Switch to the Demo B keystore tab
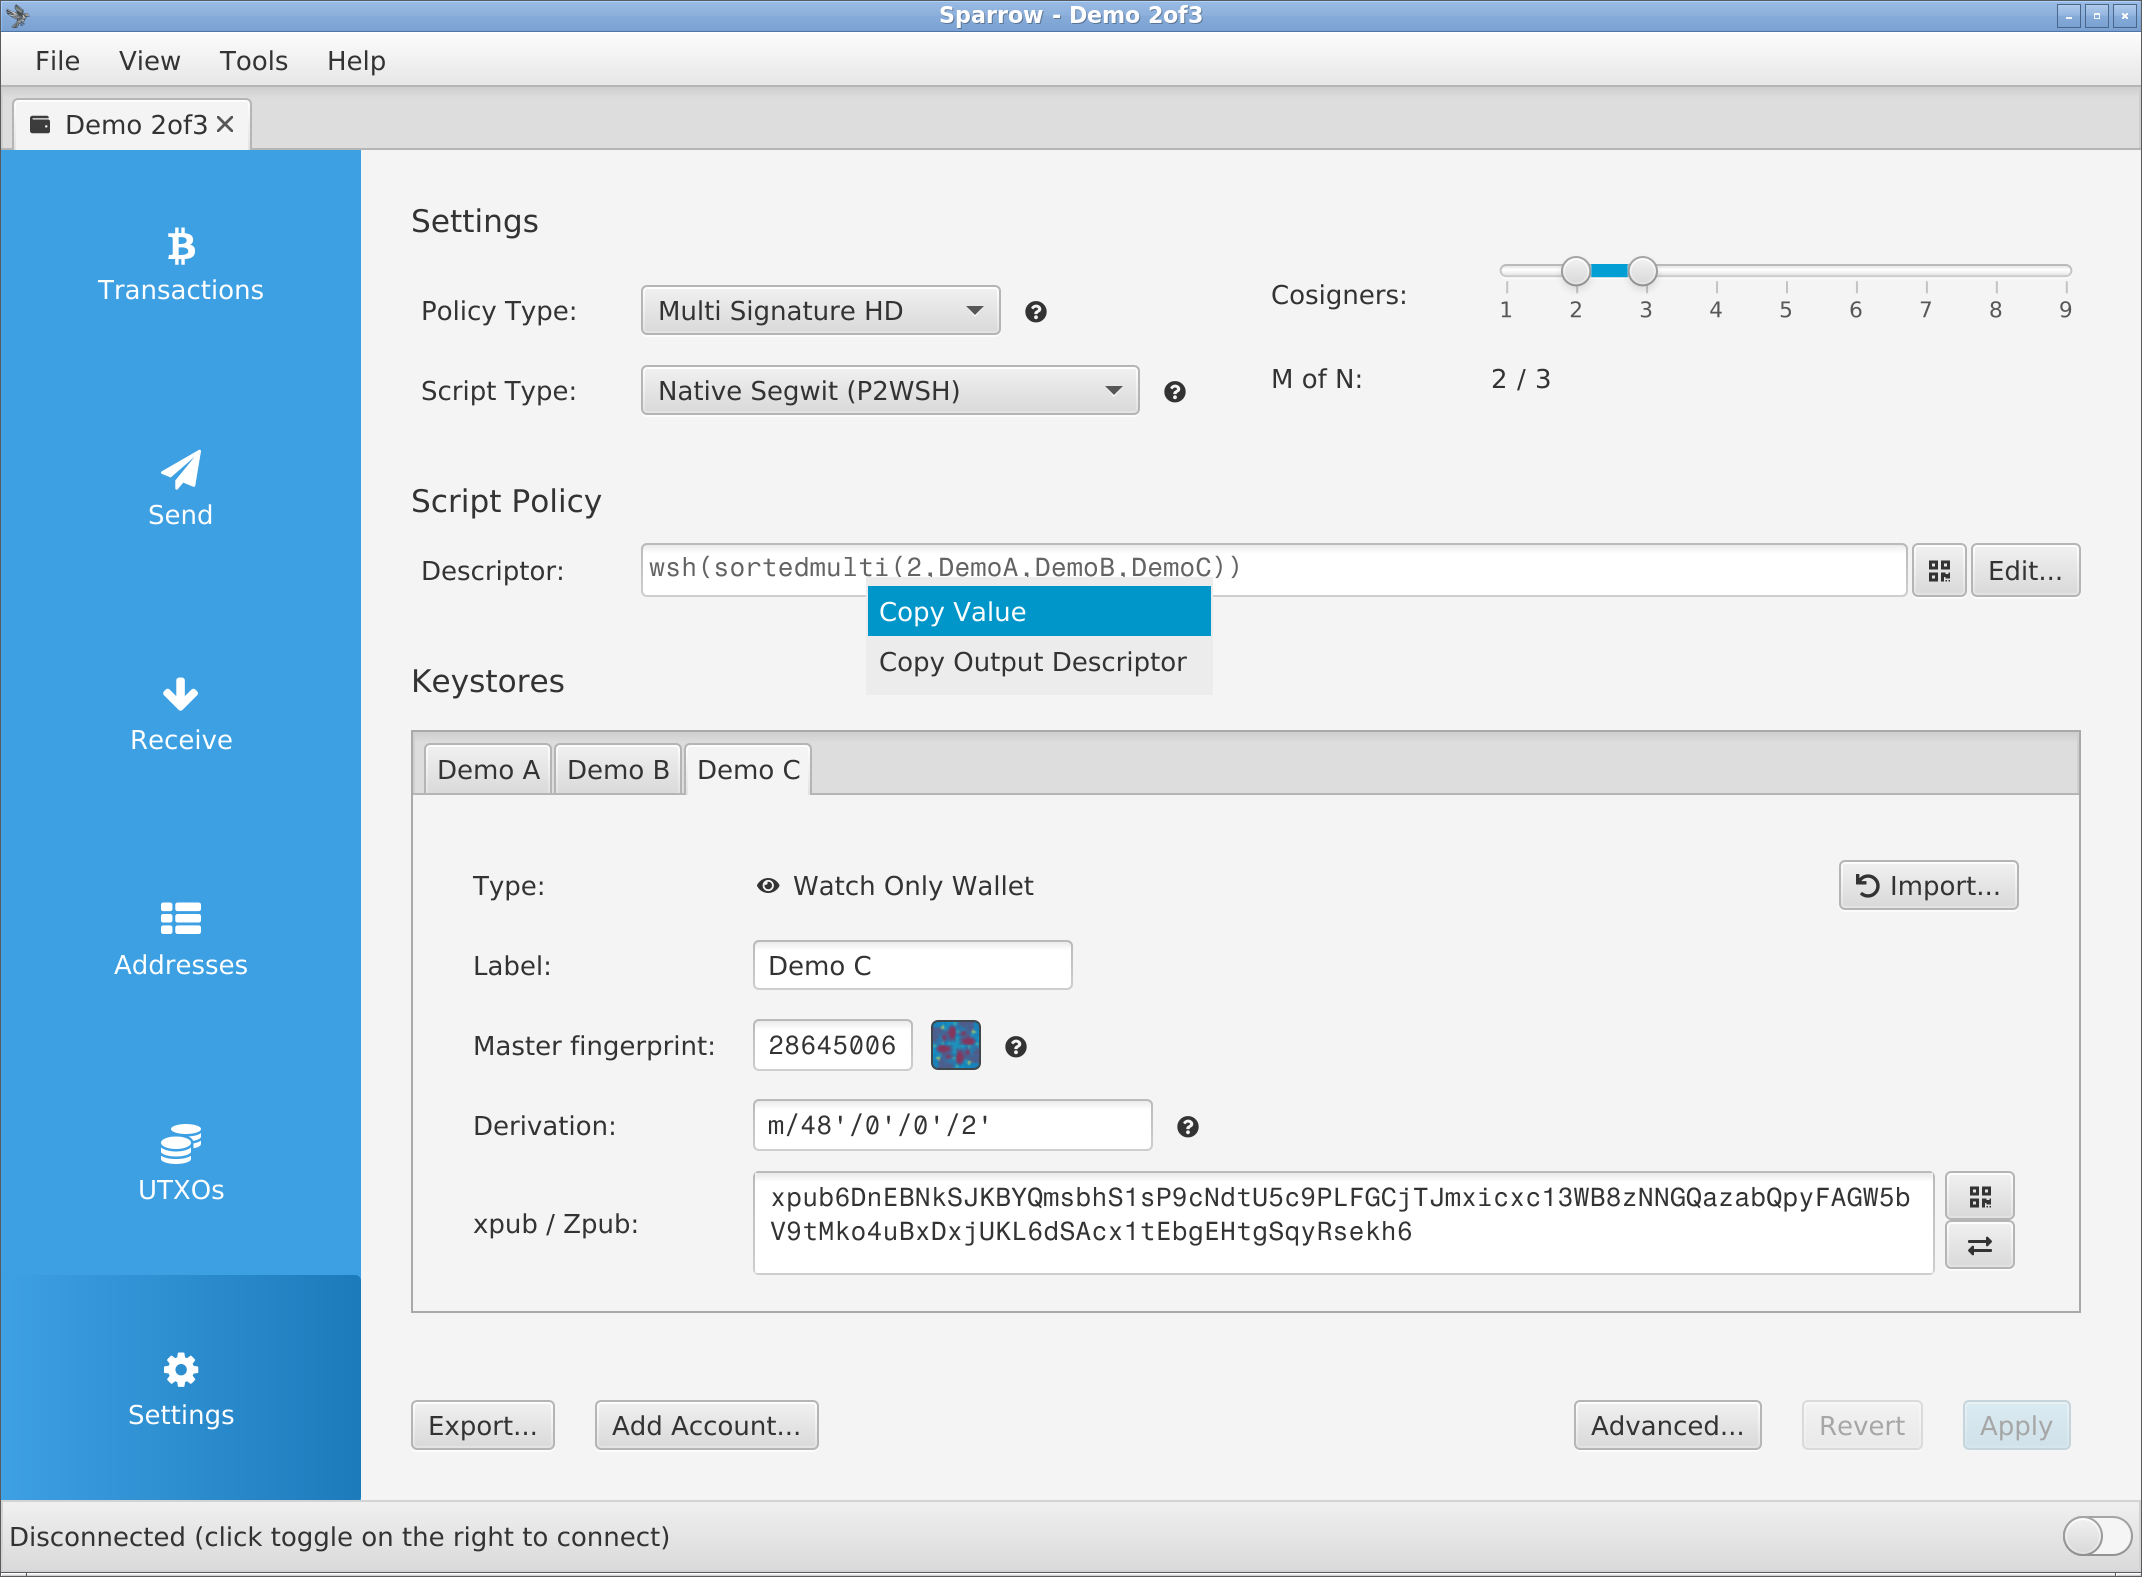This screenshot has height=1577, width=2142. pos(618,770)
